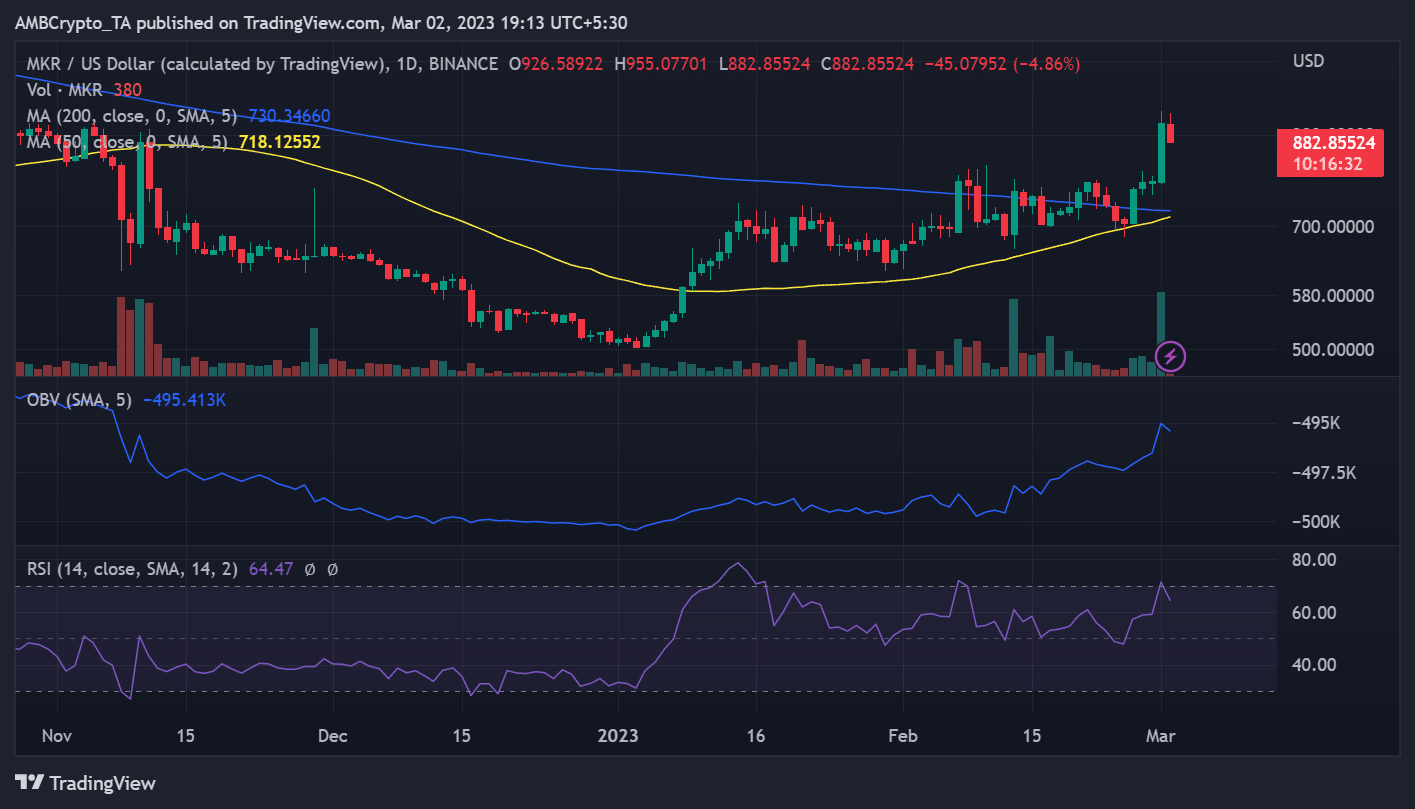The height and width of the screenshot is (809, 1415).
Task: Click the OBV (SMA, 5) indicator label
Action: (79, 400)
